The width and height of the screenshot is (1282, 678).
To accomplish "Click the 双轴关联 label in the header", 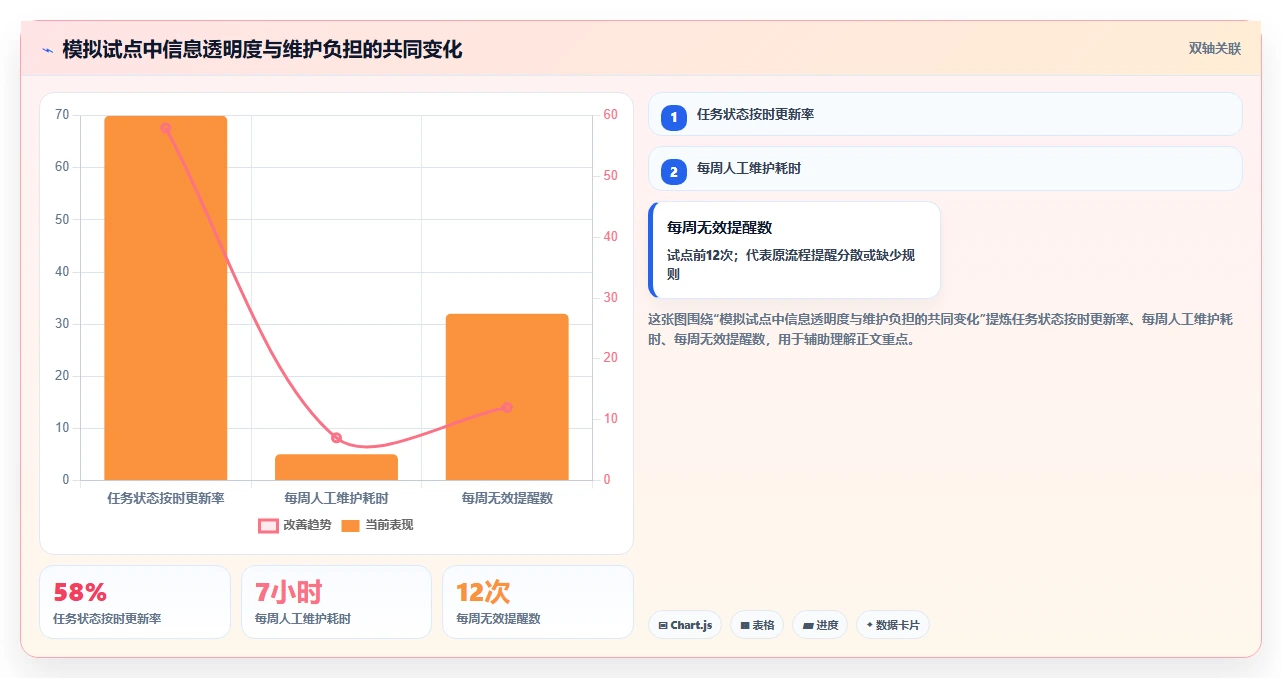I will 1215,48.
